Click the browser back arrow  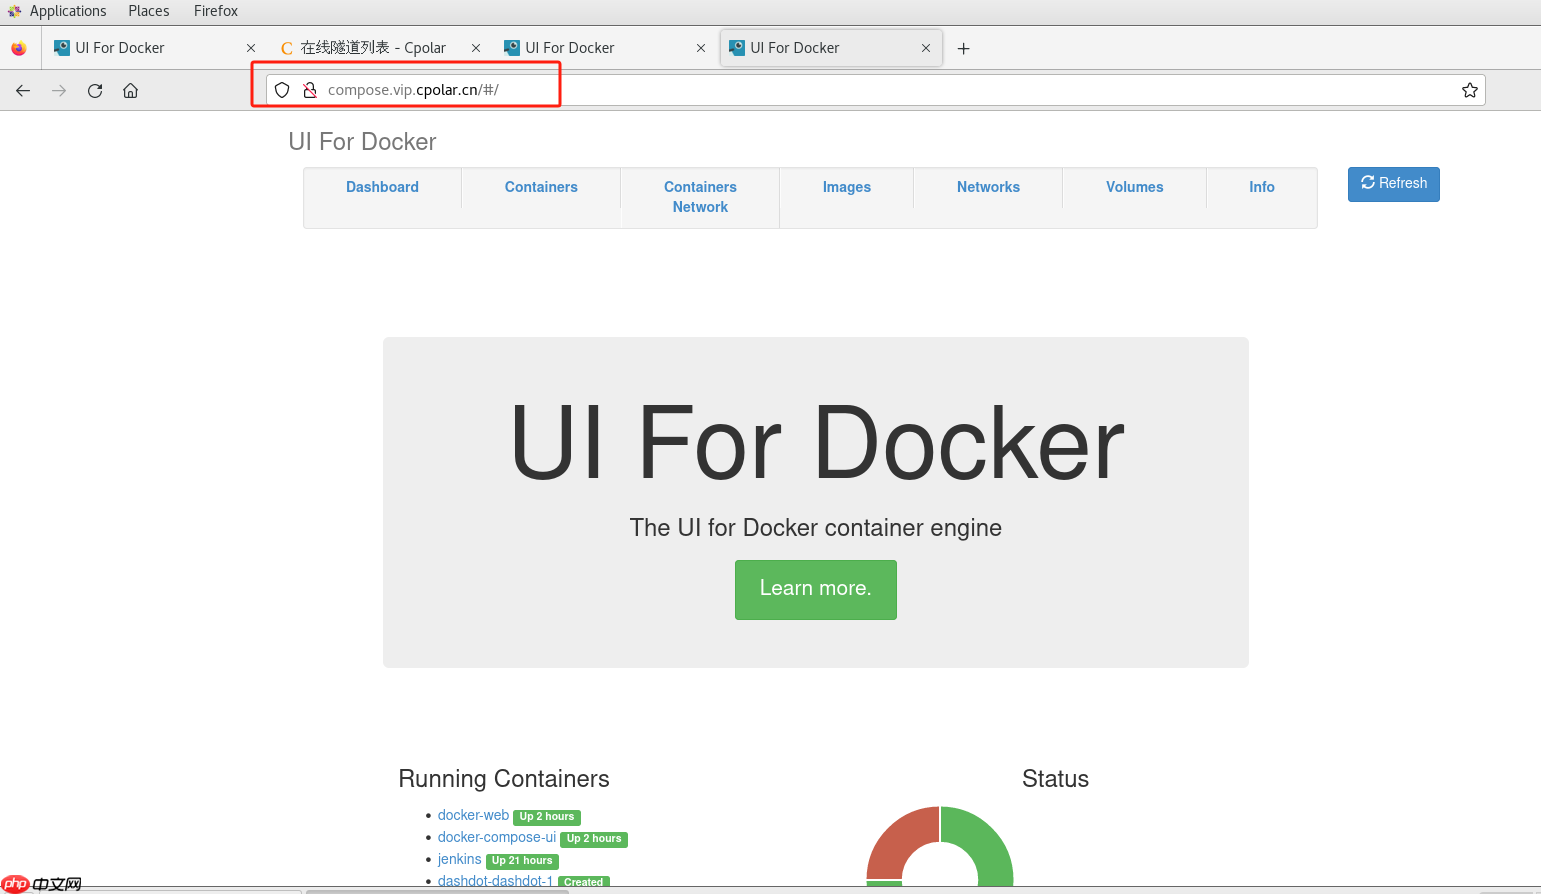(x=23, y=91)
